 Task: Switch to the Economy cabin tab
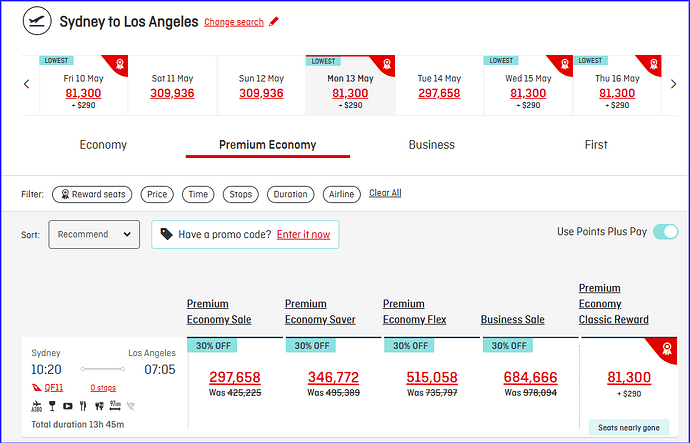[103, 145]
